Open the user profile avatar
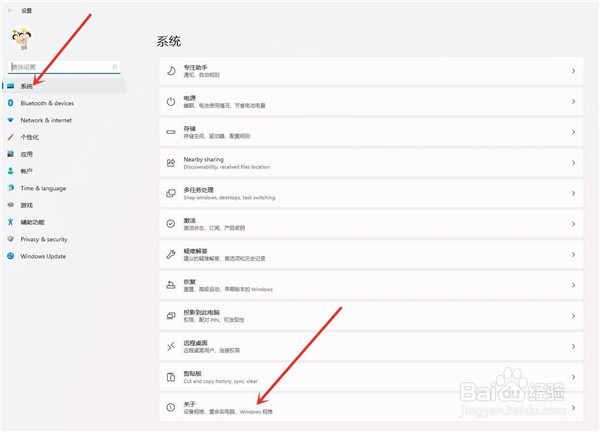 pos(21,39)
